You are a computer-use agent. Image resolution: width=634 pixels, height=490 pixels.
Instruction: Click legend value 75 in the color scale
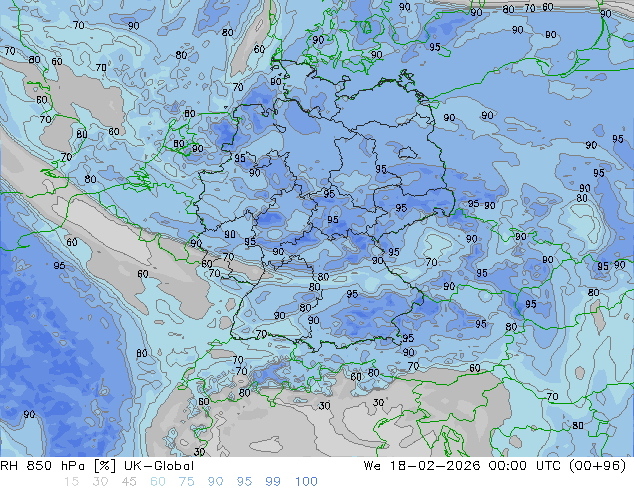(x=186, y=482)
